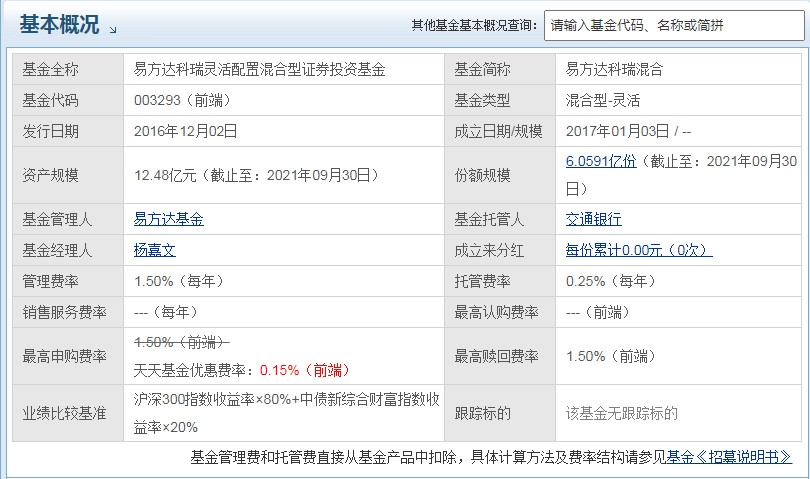Click the 成立日期/规模 column label
Image resolution: width=810 pixels, height=479 pixels.
498,131
